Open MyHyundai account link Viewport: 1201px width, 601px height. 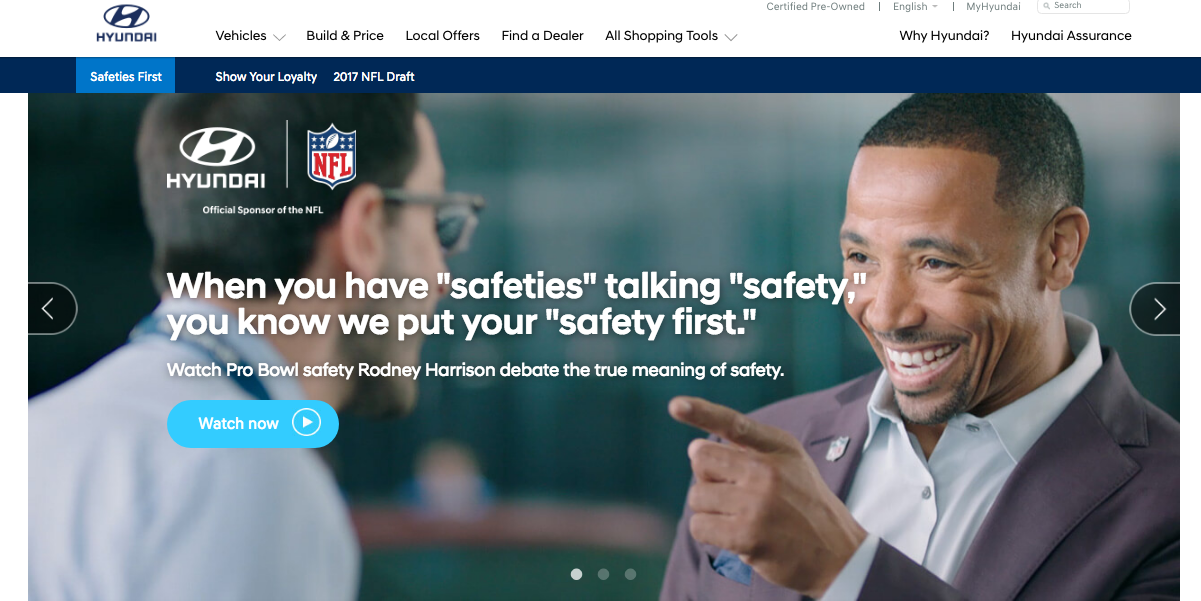pyautogui.click(x=993, y=6)
